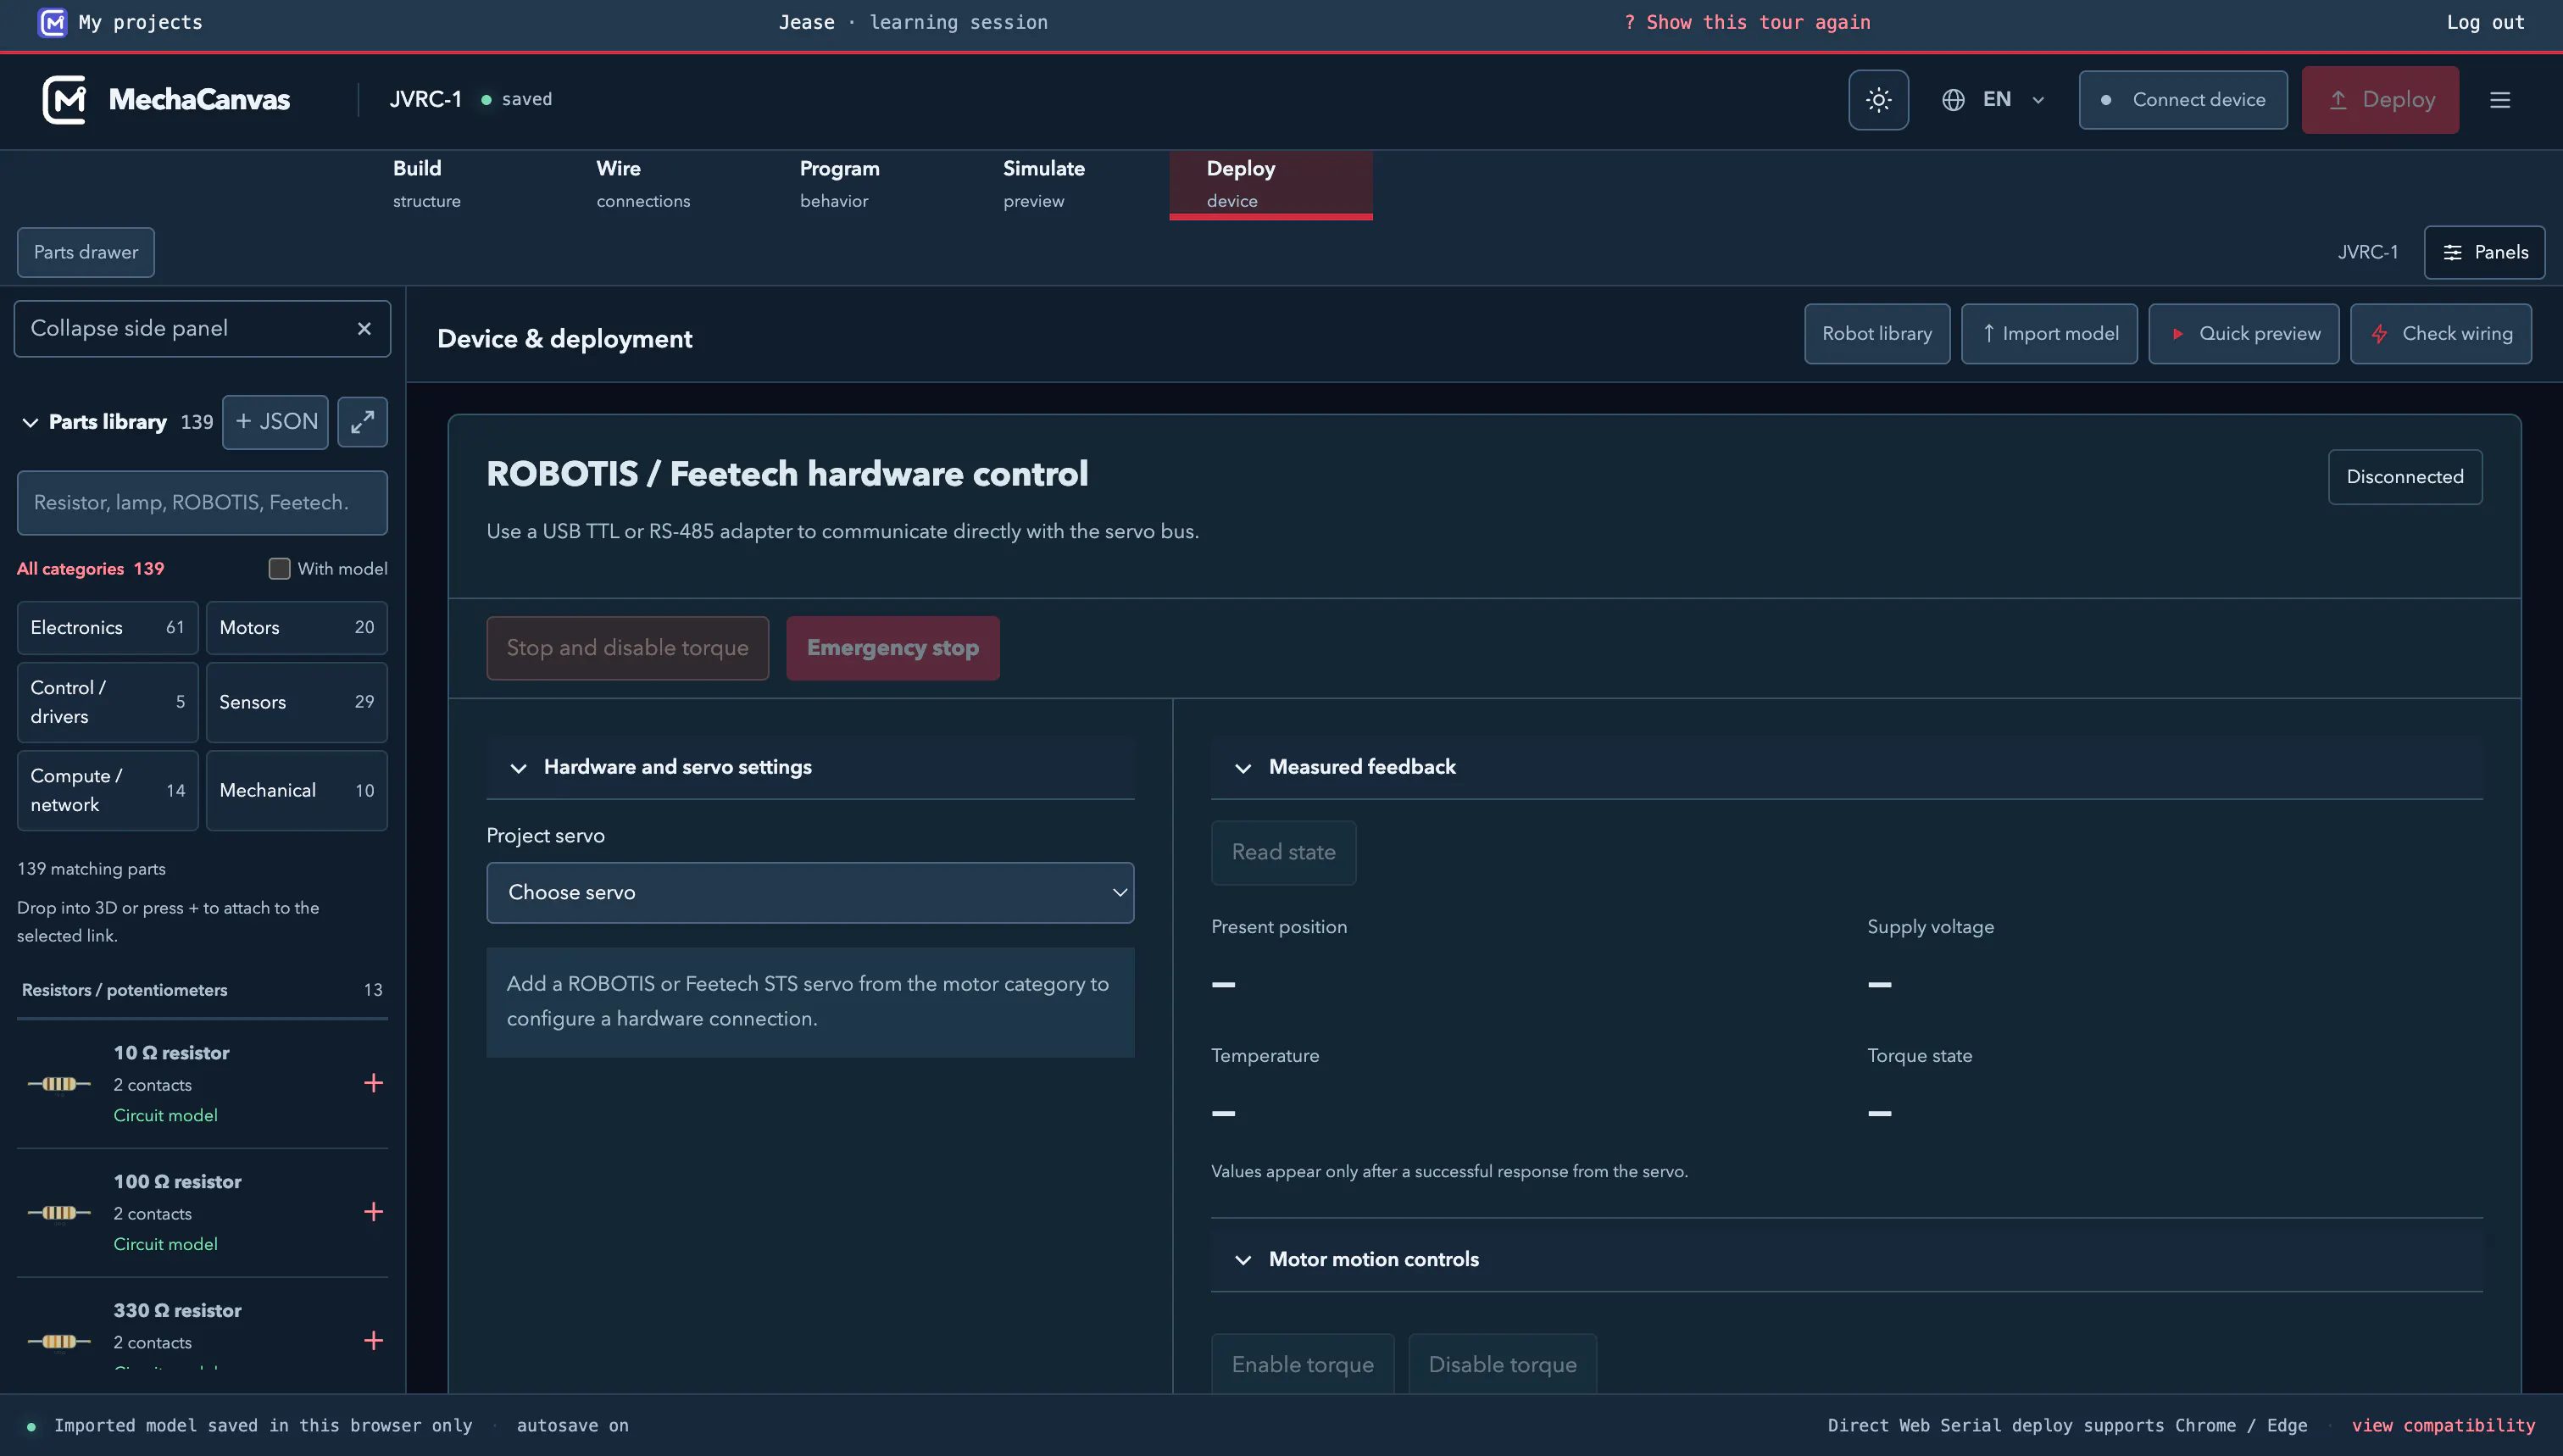Switch to the Program behavior tab
Viewport: 2563px width, 1456px height.
pos(864,184)
